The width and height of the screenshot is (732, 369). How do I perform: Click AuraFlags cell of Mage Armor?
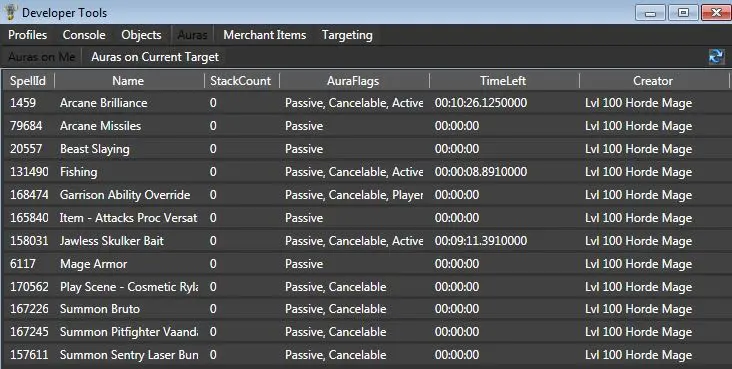pyautogui.click(x=304, y=263)
